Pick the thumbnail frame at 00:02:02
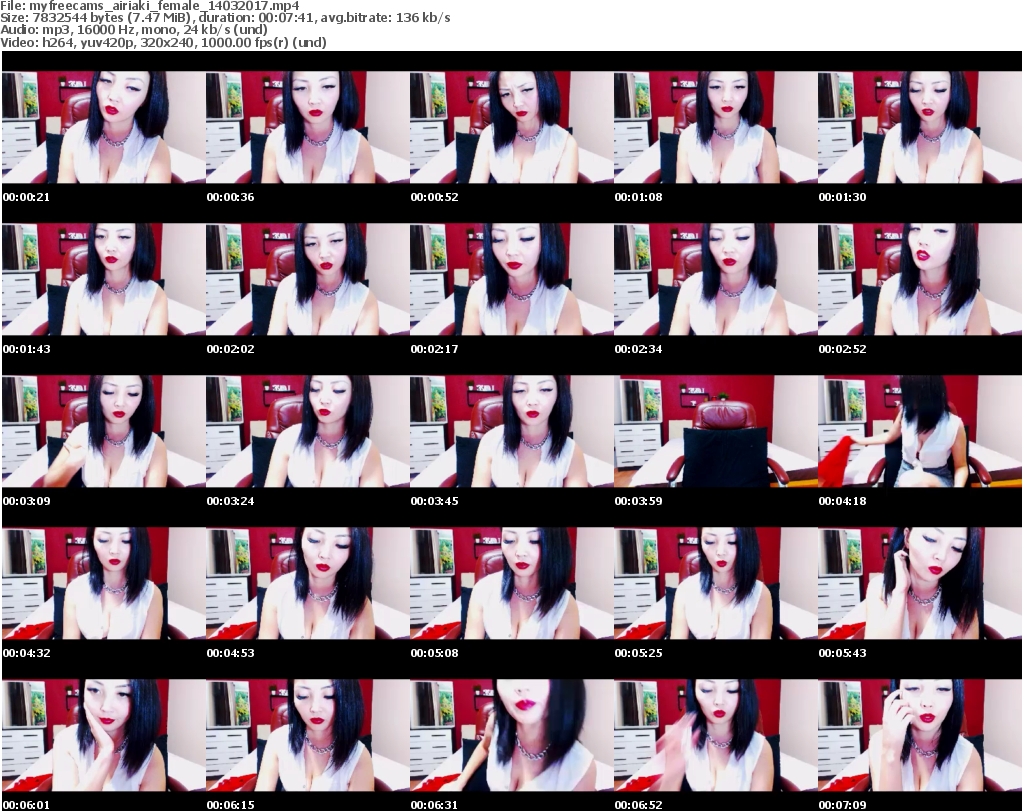This screenshot has width=1024, height=811. click(x=308, y=279)
